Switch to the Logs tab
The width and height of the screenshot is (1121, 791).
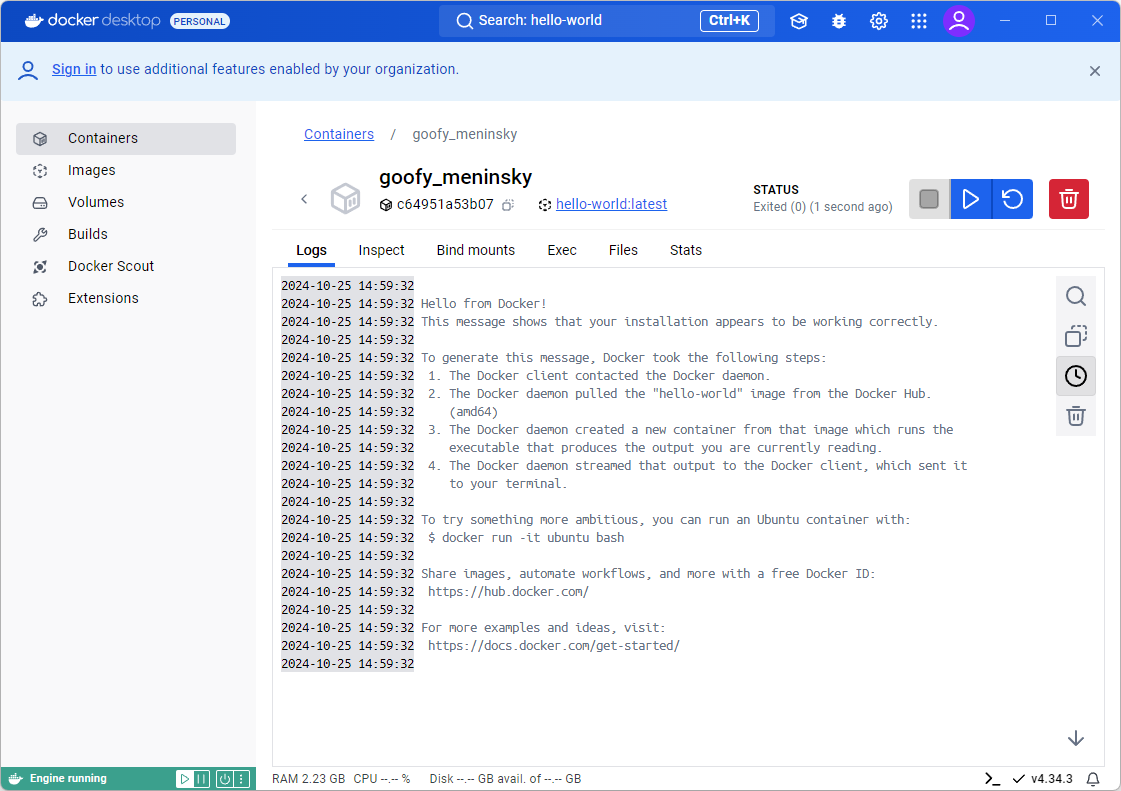pos(311,250)
